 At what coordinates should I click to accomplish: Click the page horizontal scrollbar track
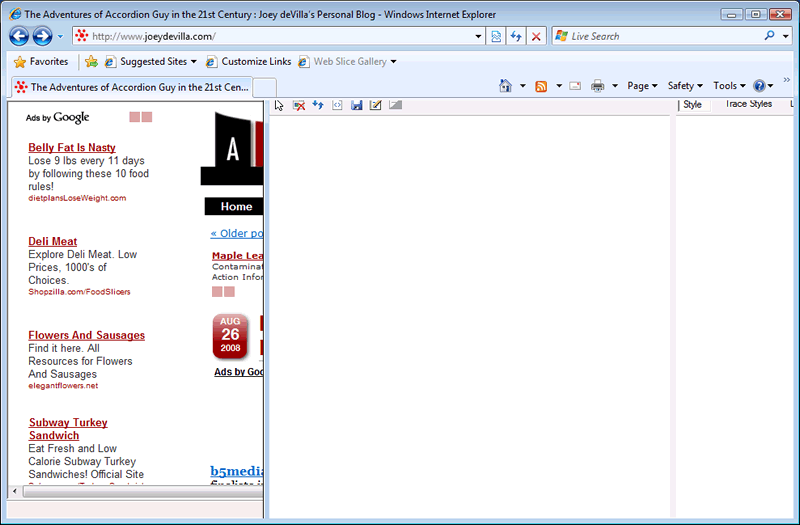(x=143, y=491)
